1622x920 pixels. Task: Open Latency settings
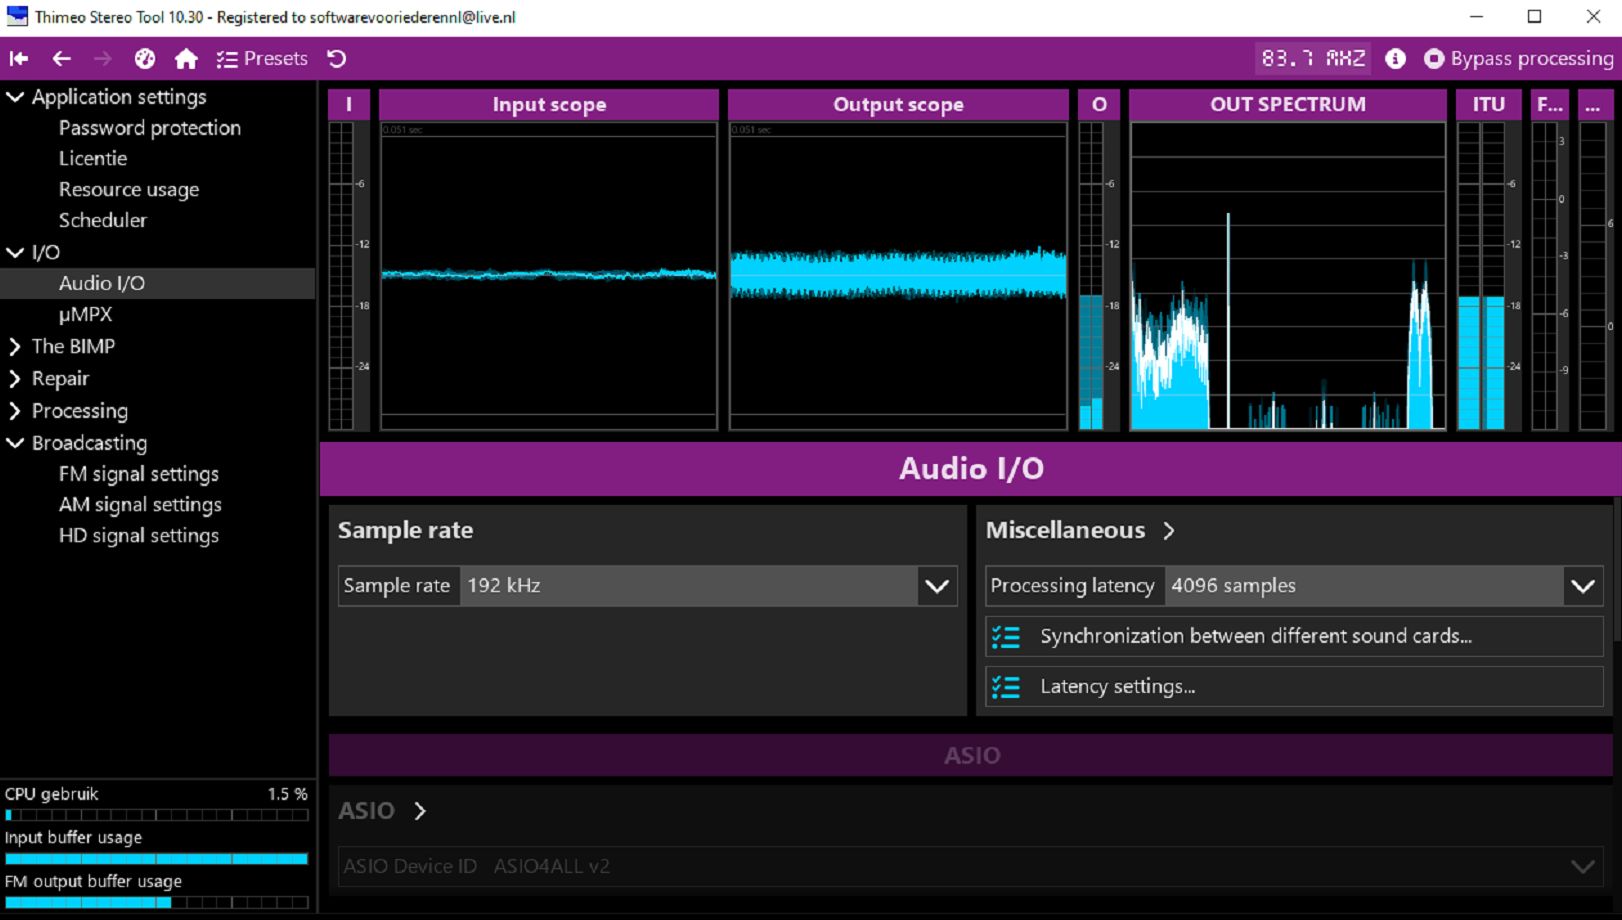(x=1294, y=686)
